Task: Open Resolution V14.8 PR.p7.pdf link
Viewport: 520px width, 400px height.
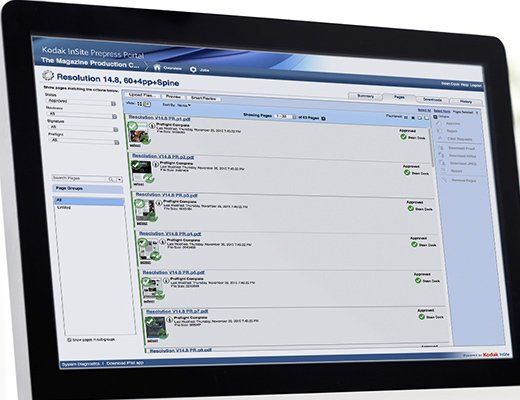Action: (177, 311)
